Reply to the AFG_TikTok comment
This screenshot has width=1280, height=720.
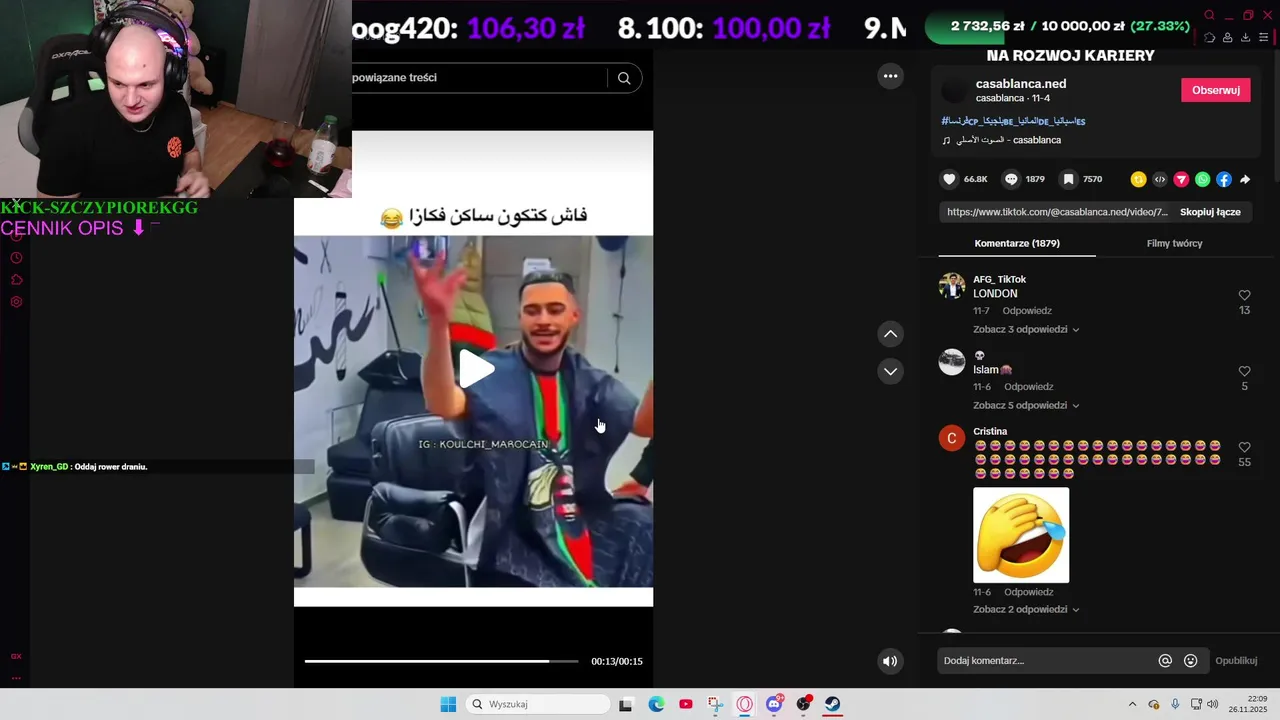point(1027,311)
